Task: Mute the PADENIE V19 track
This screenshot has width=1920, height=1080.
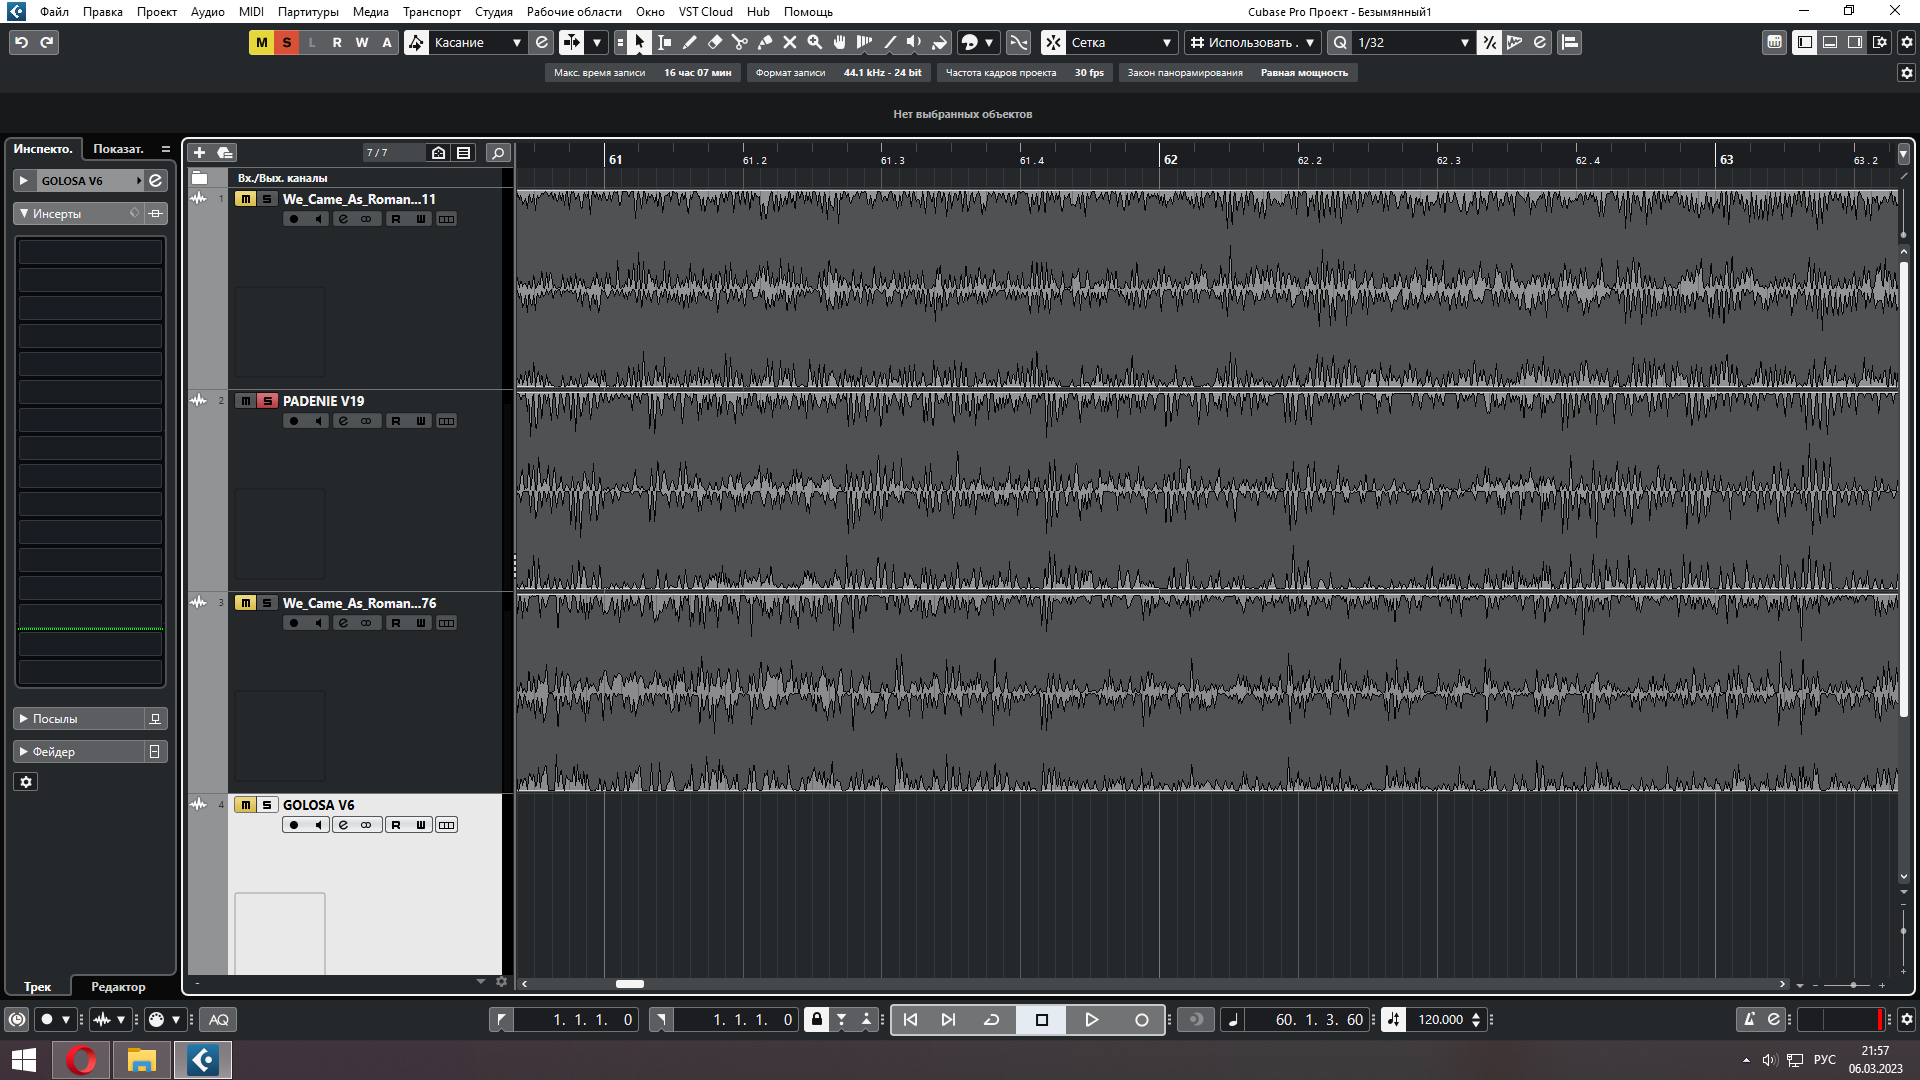Action: point(245,401)
